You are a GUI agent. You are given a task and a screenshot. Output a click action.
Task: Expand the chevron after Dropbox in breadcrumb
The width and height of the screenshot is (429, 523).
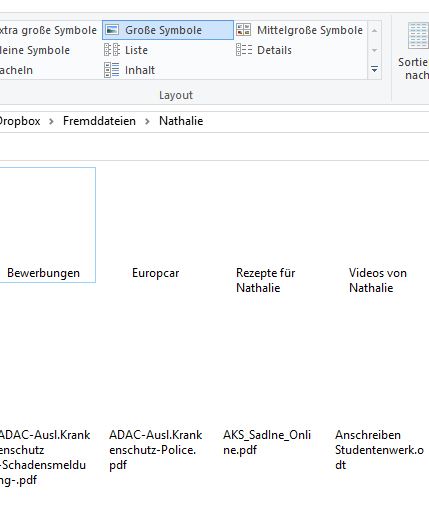click(51, 121)
